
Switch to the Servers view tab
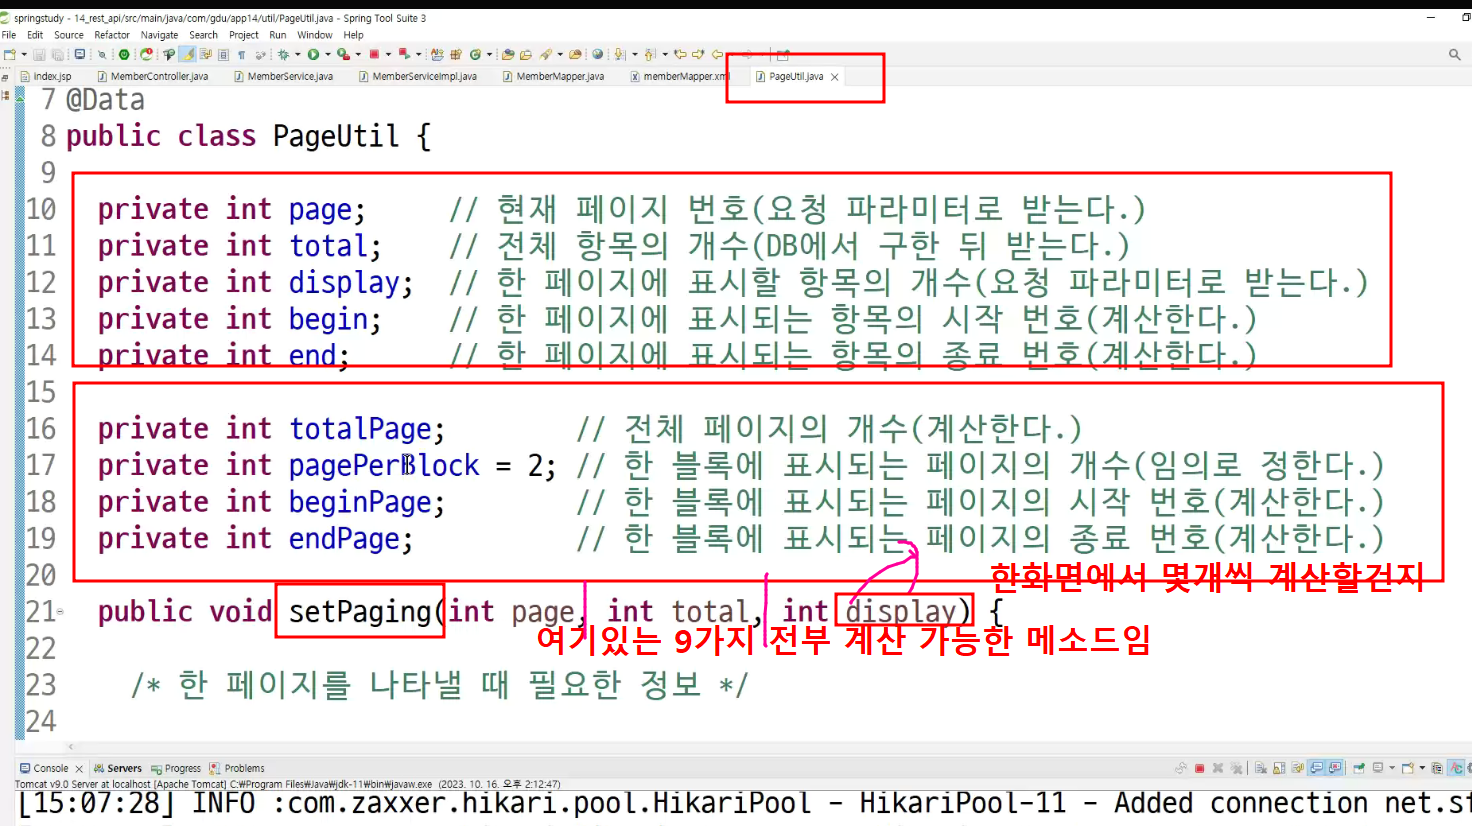(x=118, y=768)
